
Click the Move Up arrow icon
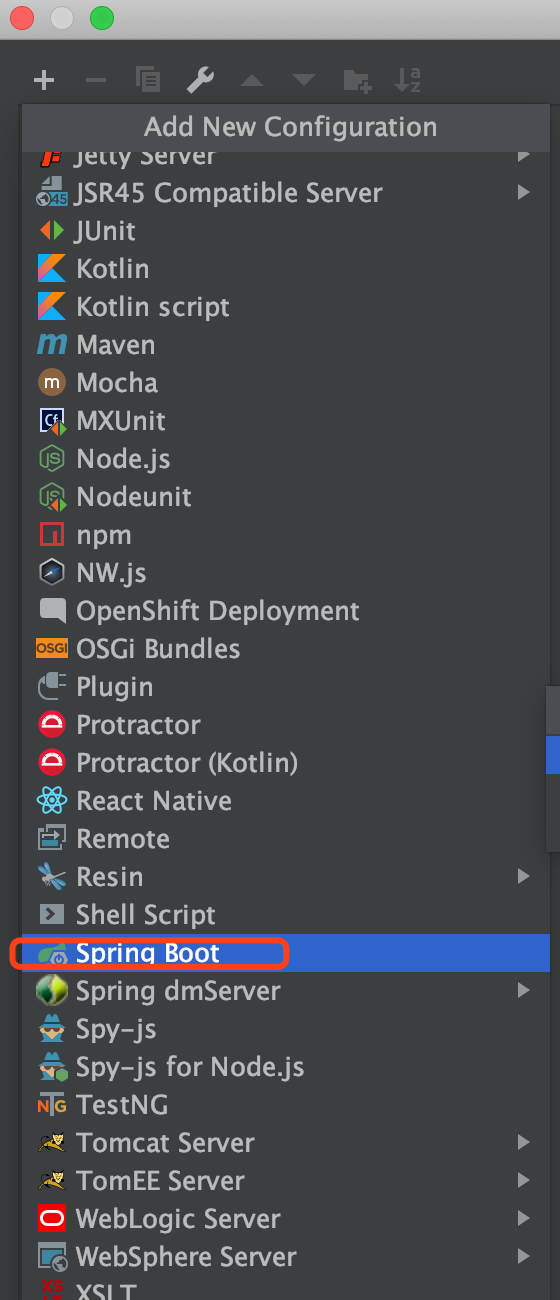pos(252,81)
